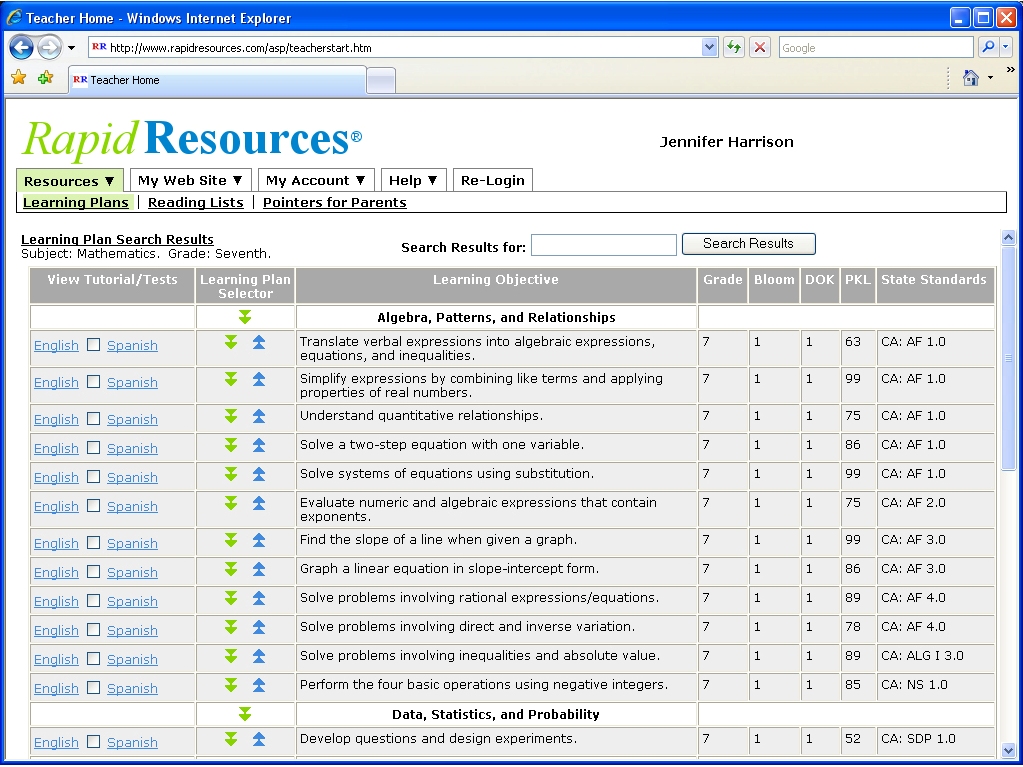This screenshot has width=1023, height=767.
Task: Toggle checkbox for 'Develop questions and design experiments'
Action: tap(93, 742)
